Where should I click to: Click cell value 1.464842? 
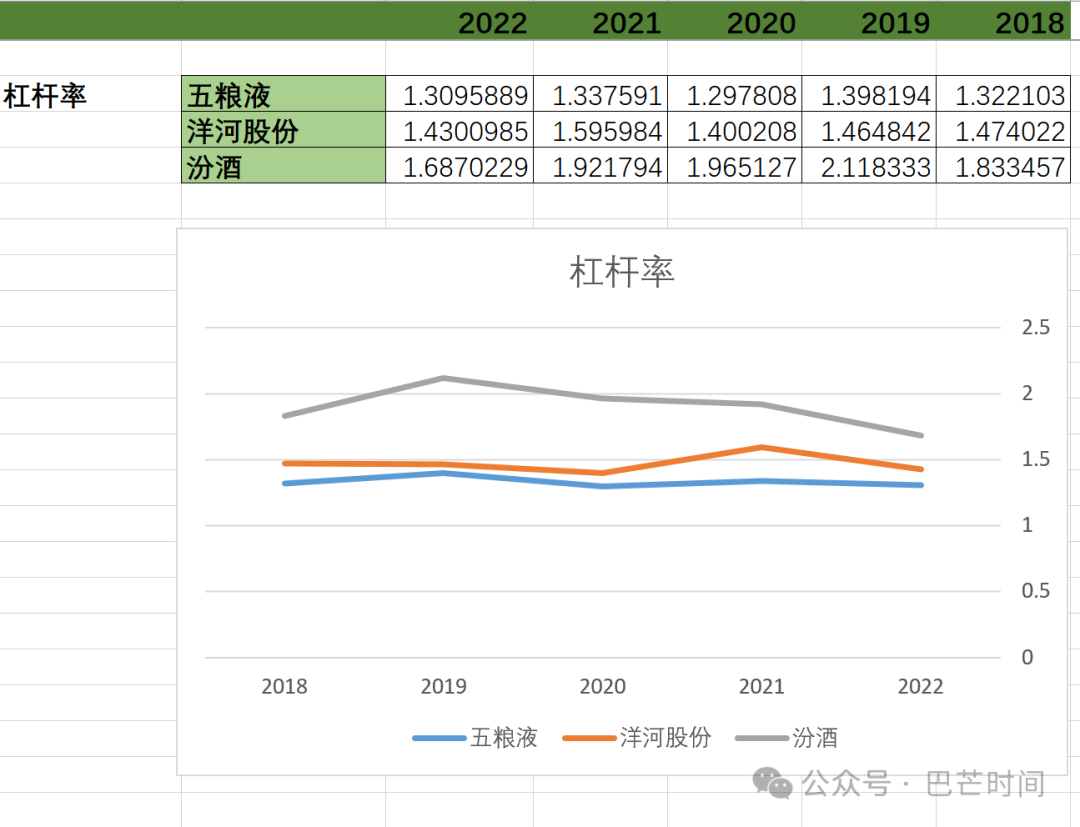(x=869, y=131)
